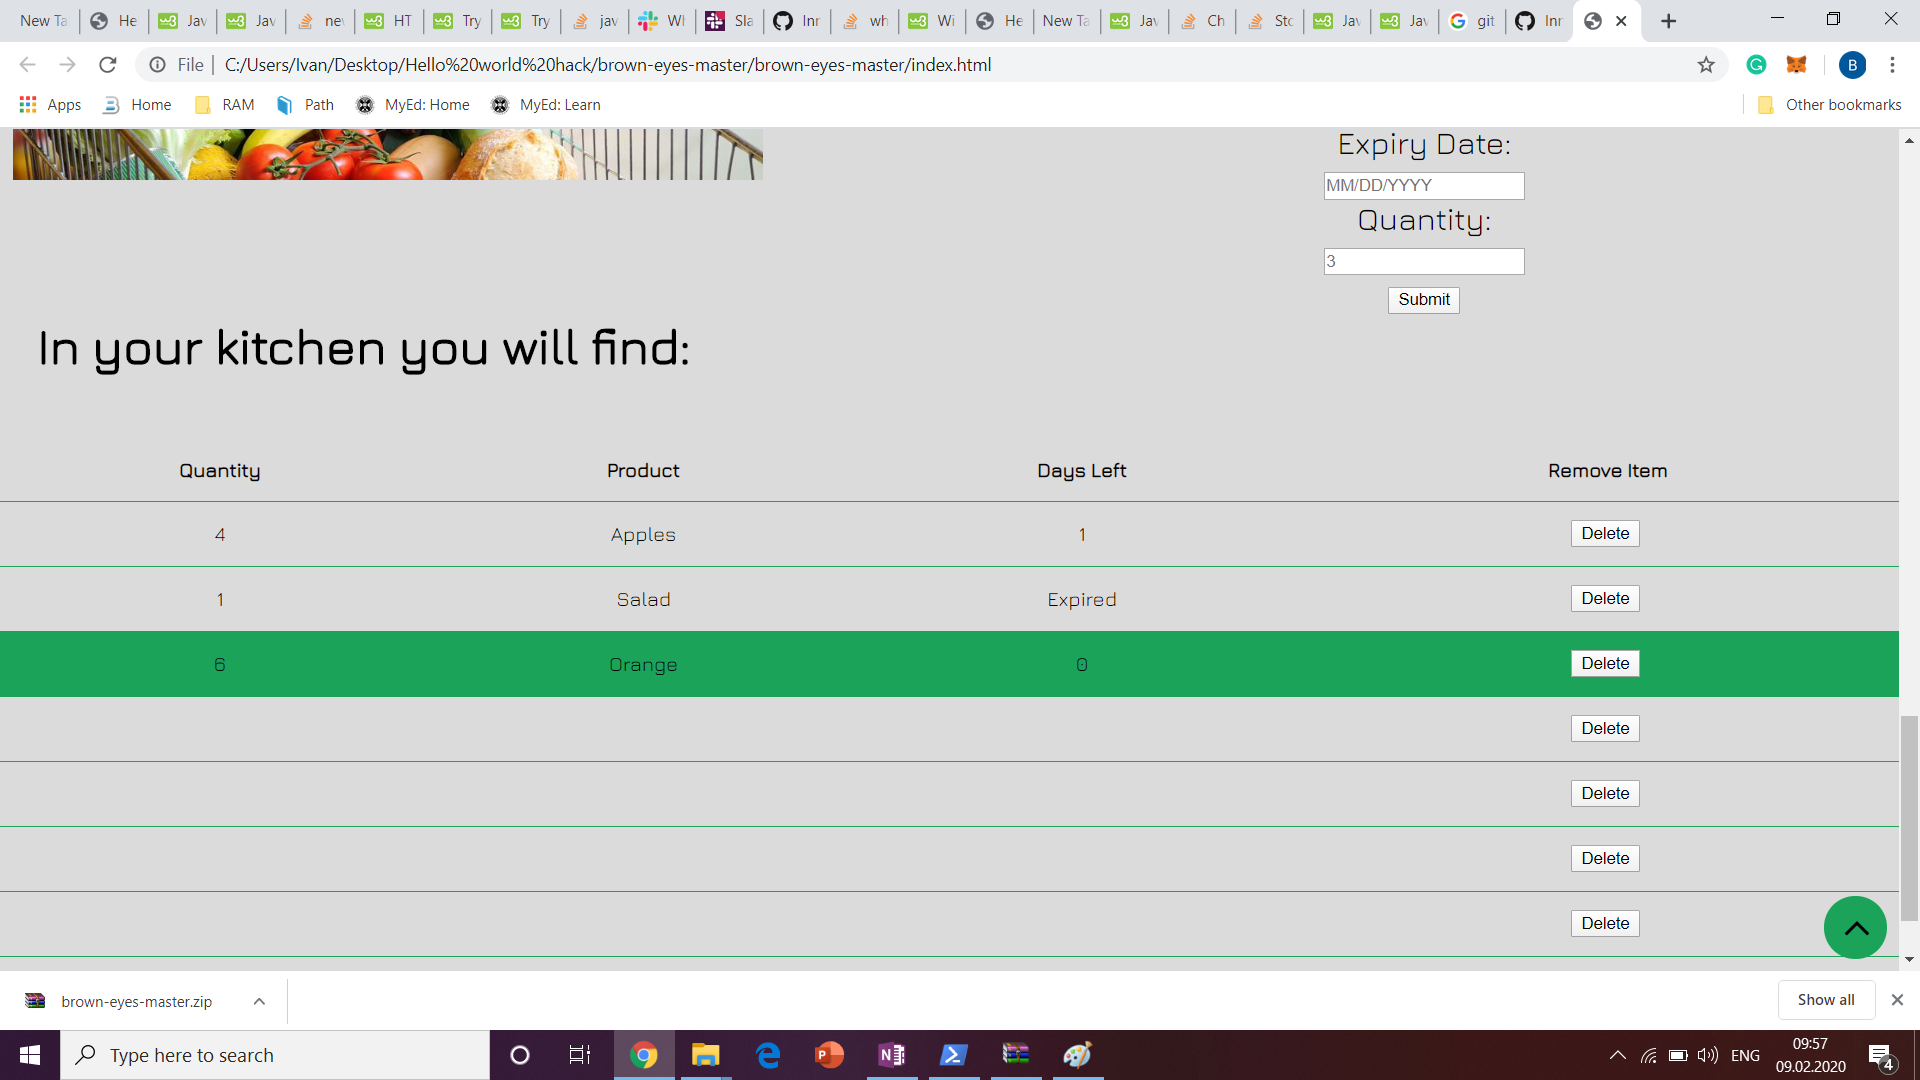1920x1080 pixels.
Task: Open the Apps bookmarks shortcut
Action: coord(50,105)
